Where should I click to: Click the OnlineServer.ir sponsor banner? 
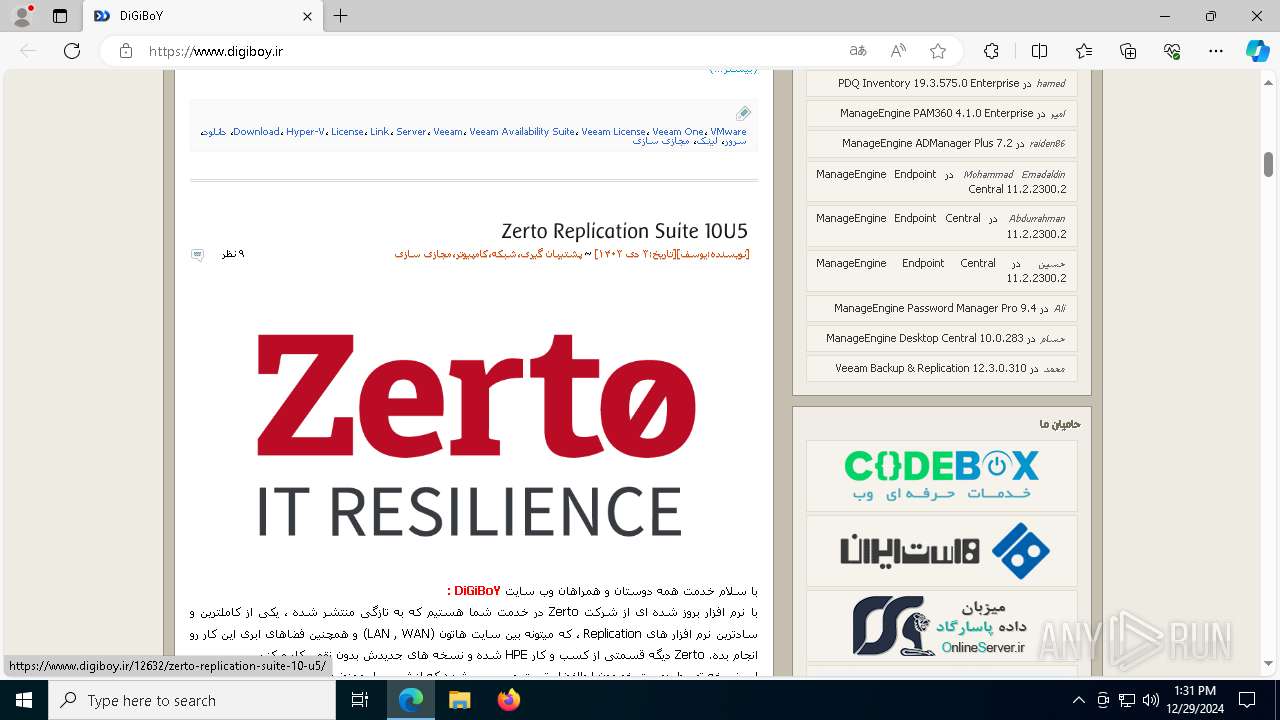[x=941, y=626]
